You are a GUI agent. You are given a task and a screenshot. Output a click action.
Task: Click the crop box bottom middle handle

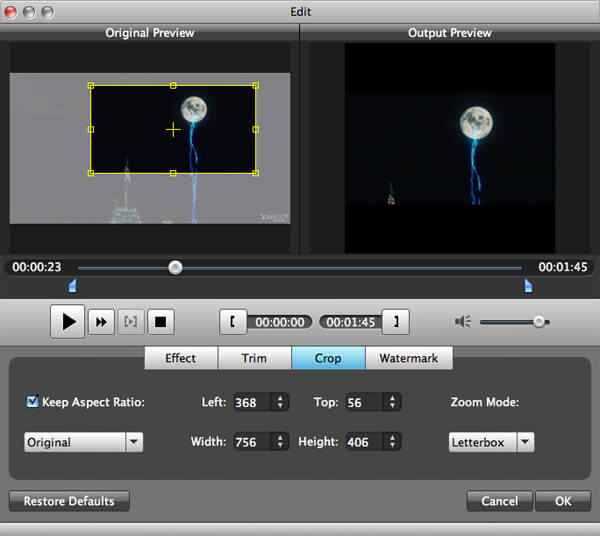pos(173,173)
